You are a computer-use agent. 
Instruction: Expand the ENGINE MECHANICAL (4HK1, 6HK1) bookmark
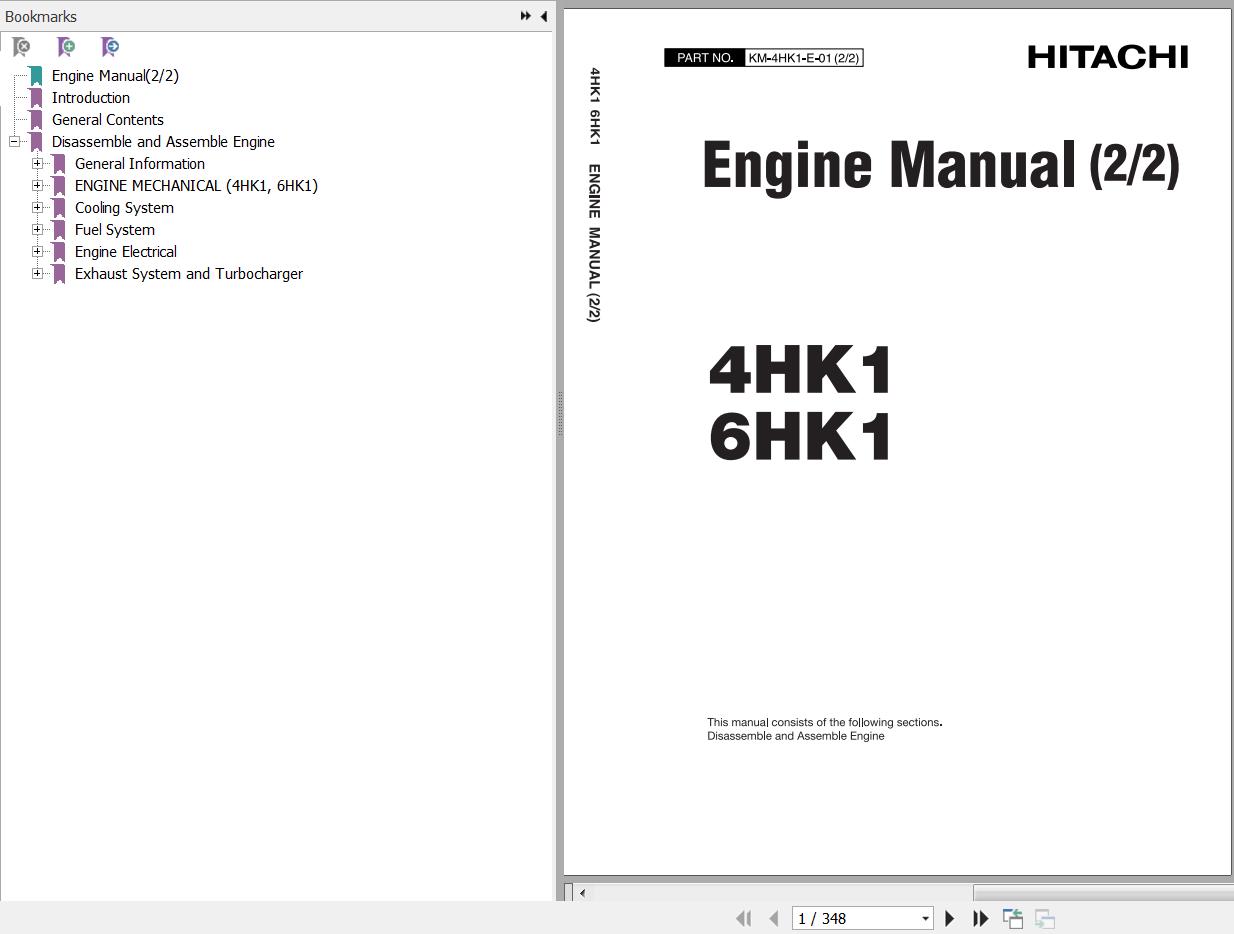tap(37, 186)
